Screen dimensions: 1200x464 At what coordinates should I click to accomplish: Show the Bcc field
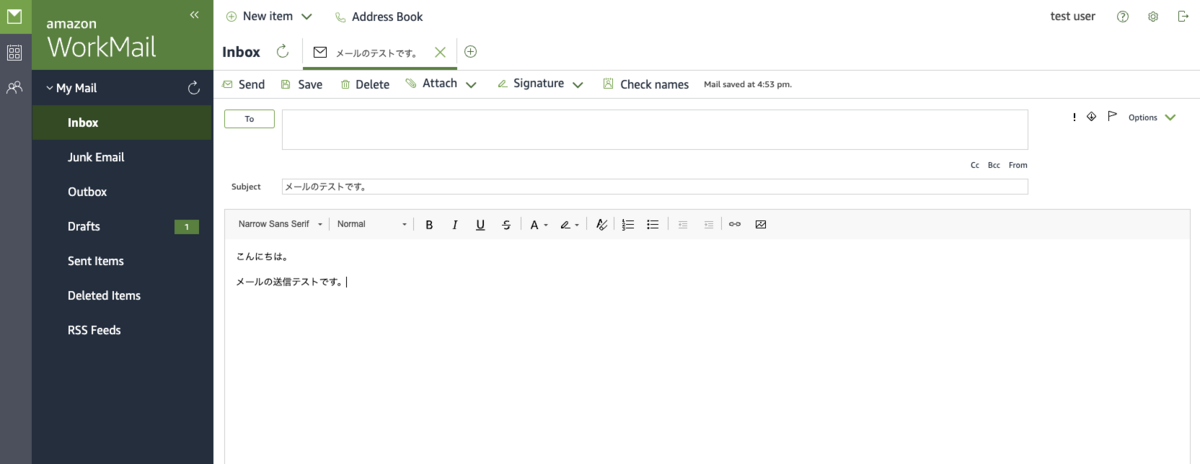pos(994,165)
